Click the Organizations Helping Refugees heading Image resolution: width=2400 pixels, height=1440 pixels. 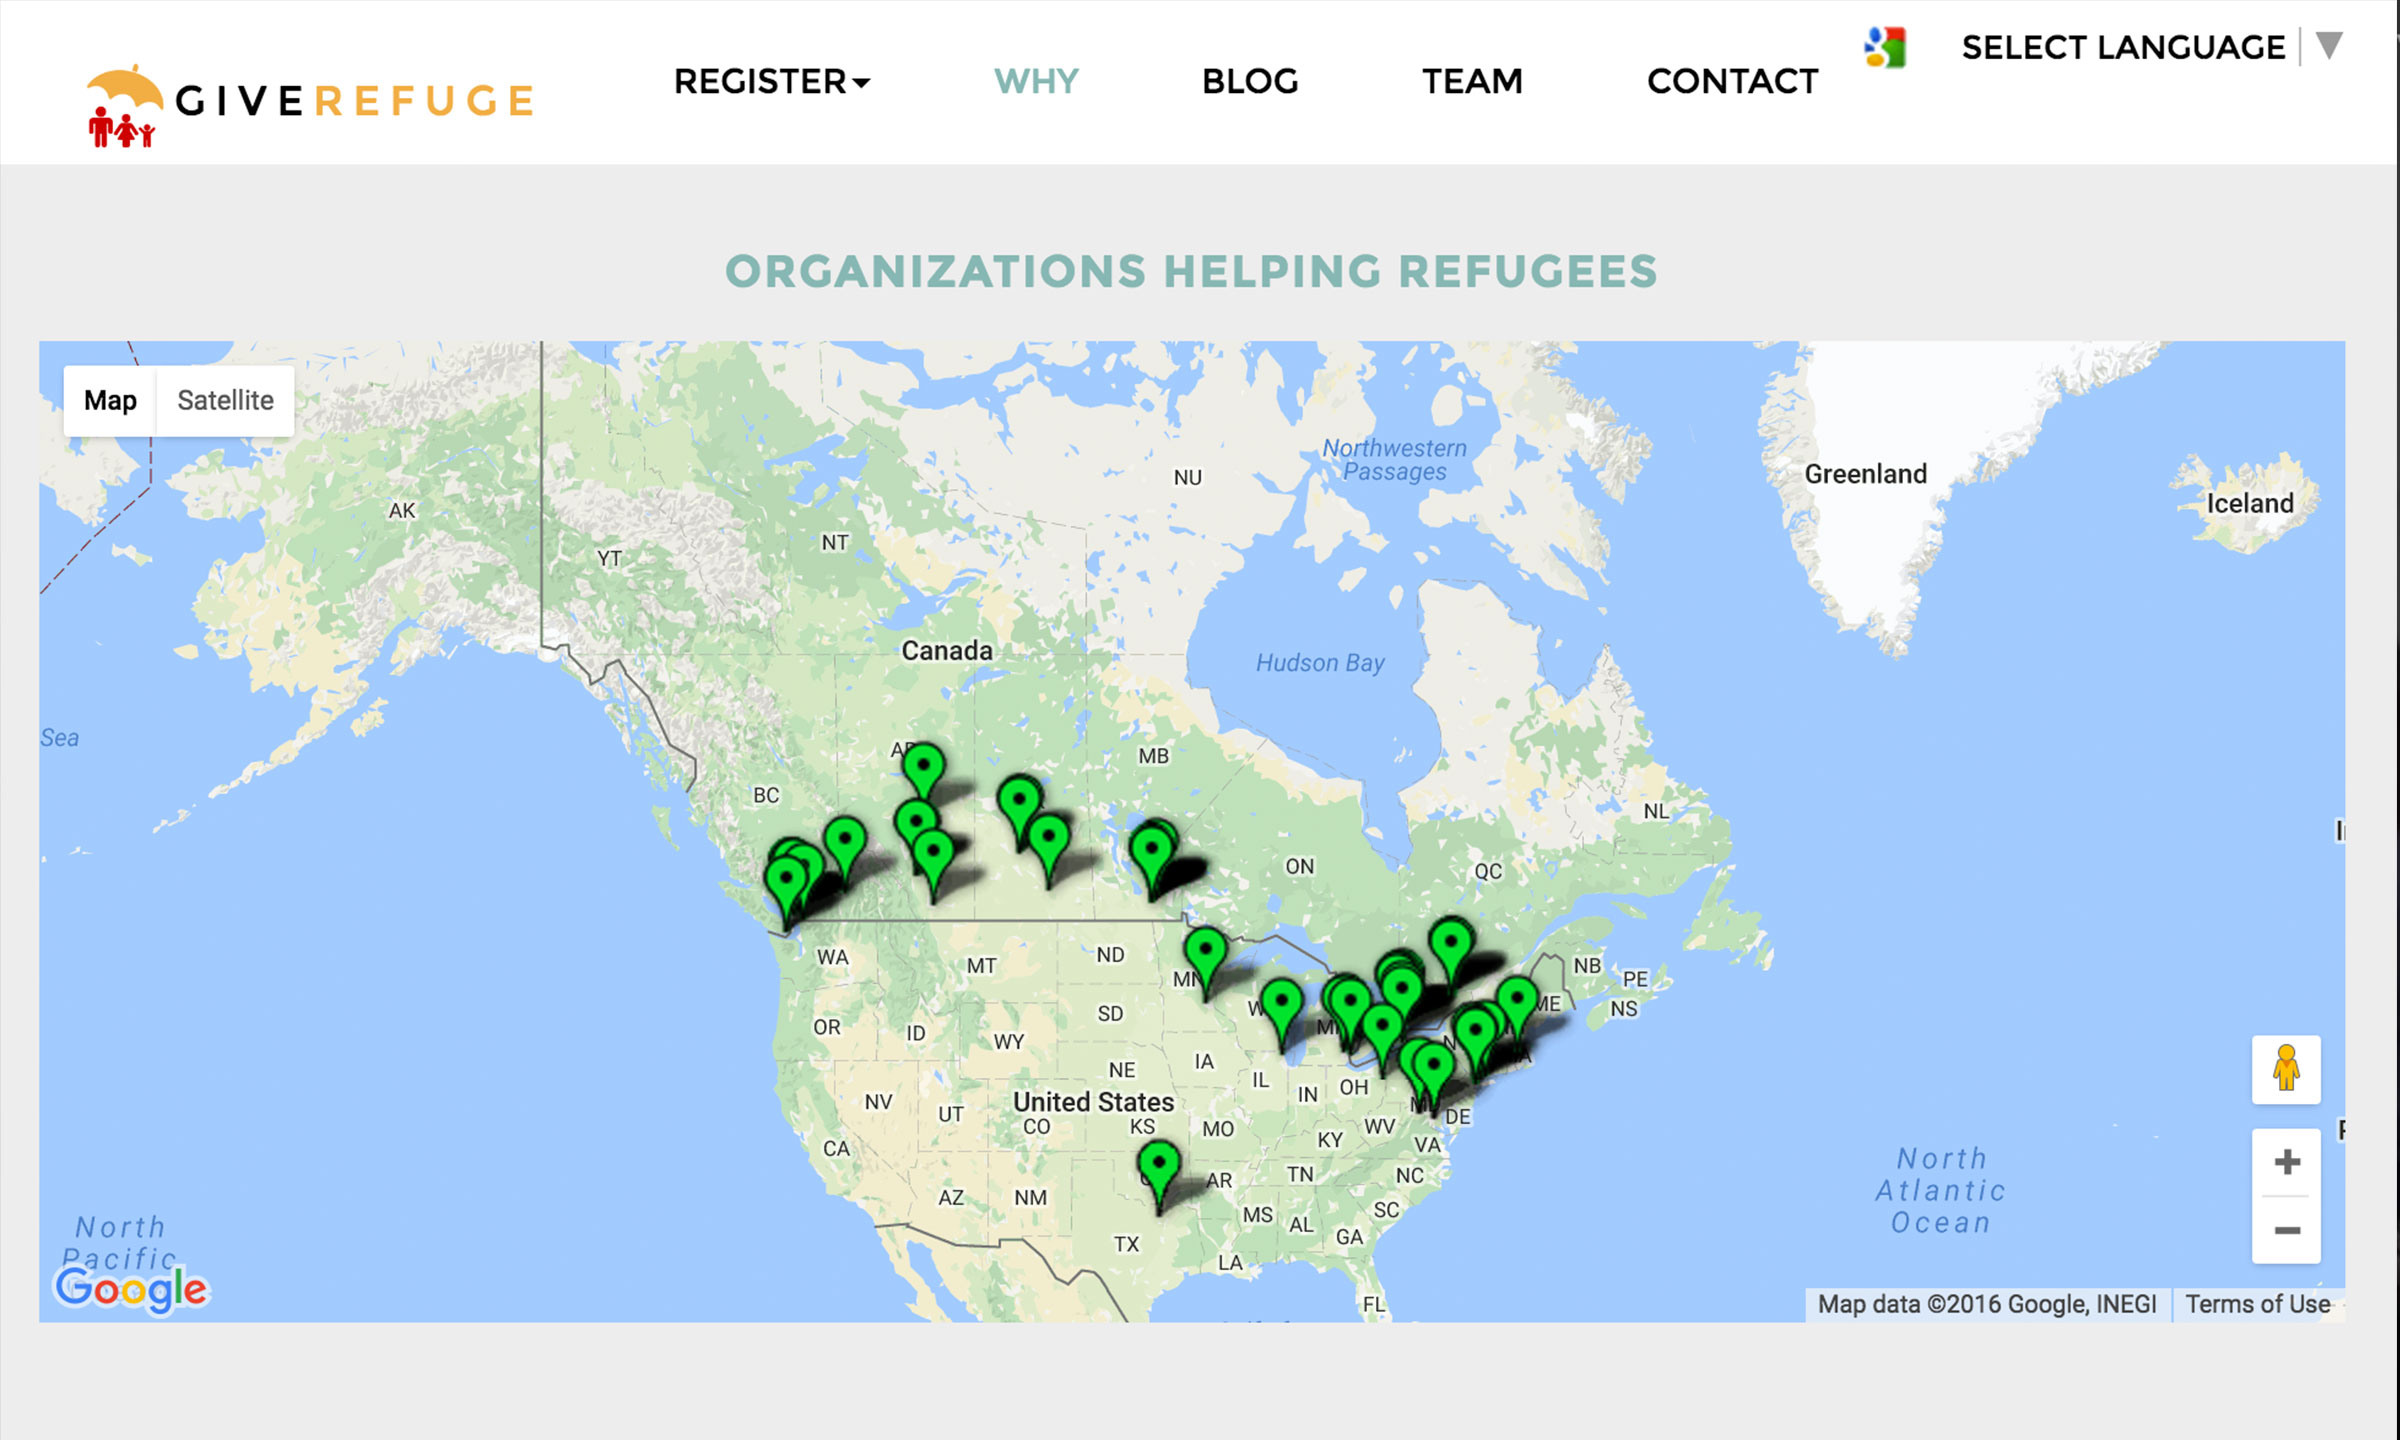coord(1191,272)
